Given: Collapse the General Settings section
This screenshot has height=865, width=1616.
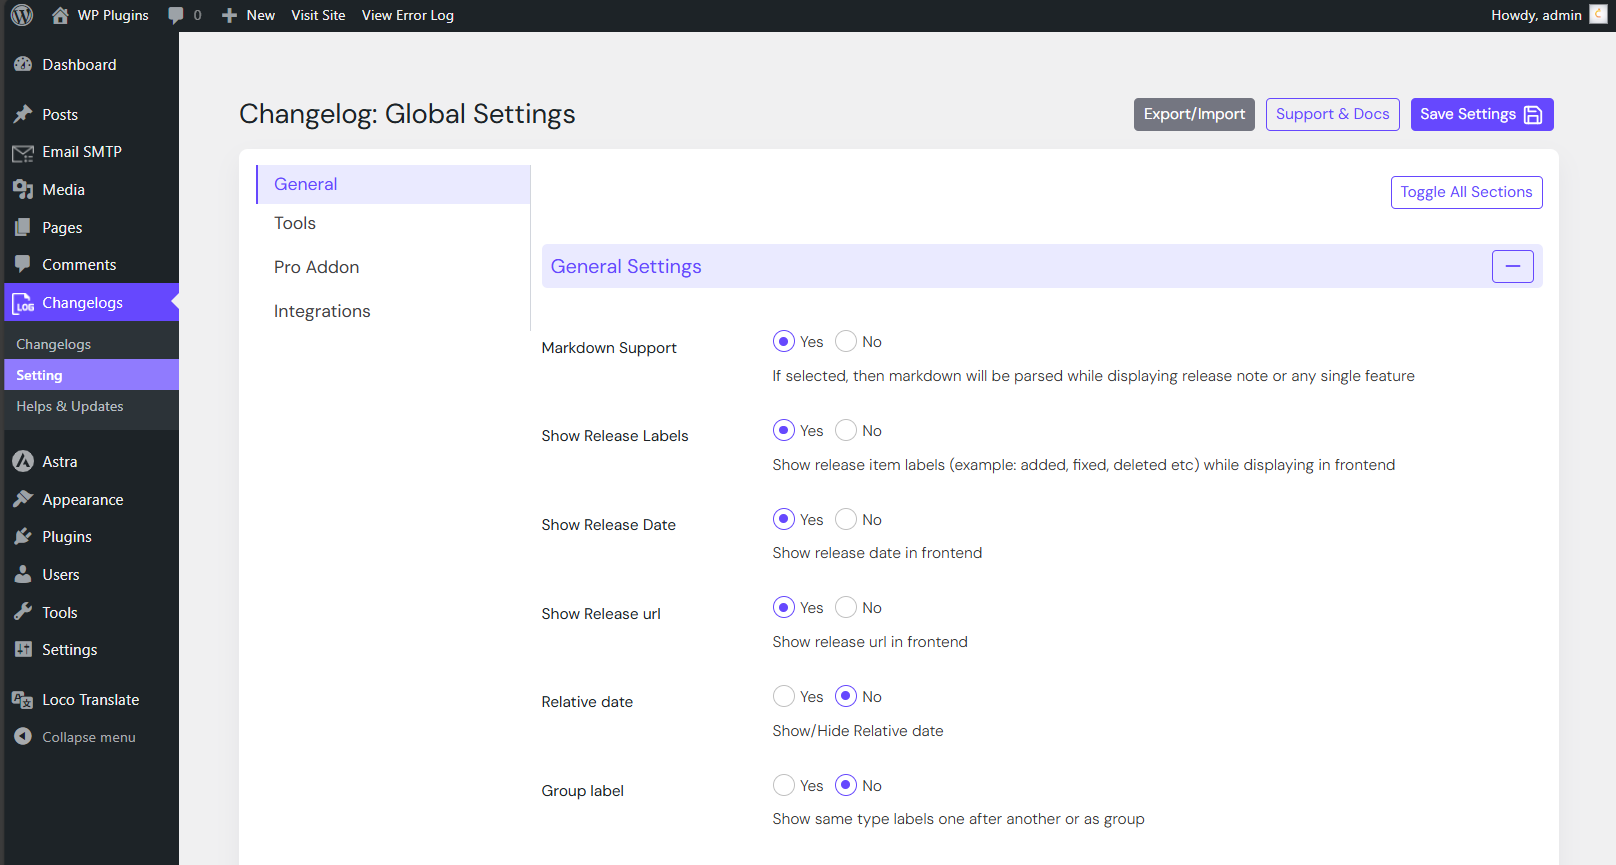Looking at the screenshot, I should point(1512,266).
